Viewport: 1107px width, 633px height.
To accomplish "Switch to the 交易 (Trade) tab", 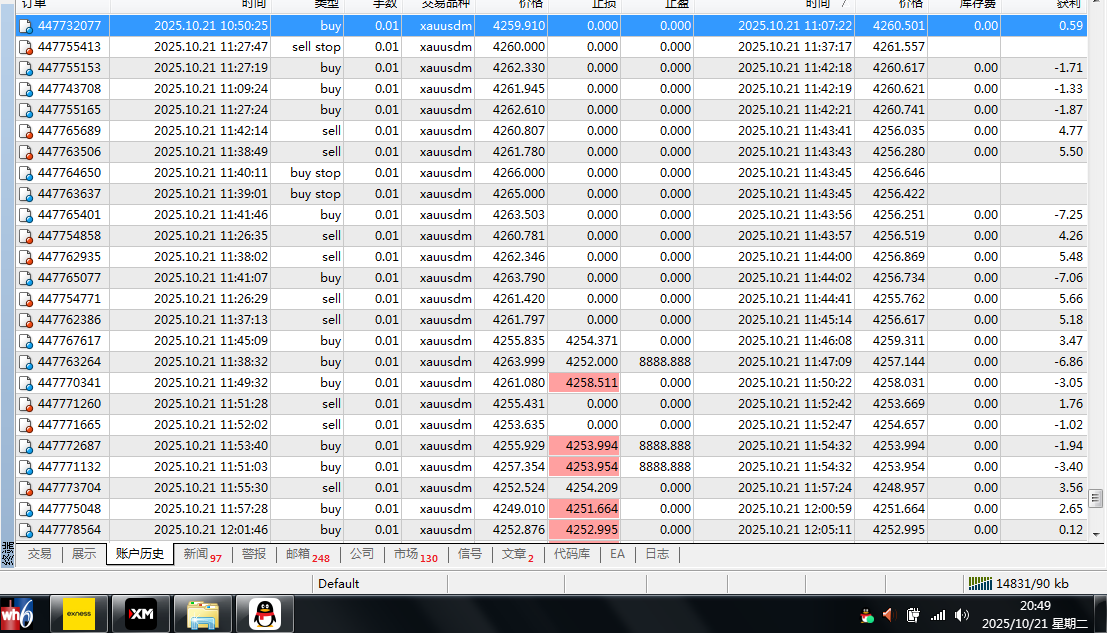I will (39, 554).
